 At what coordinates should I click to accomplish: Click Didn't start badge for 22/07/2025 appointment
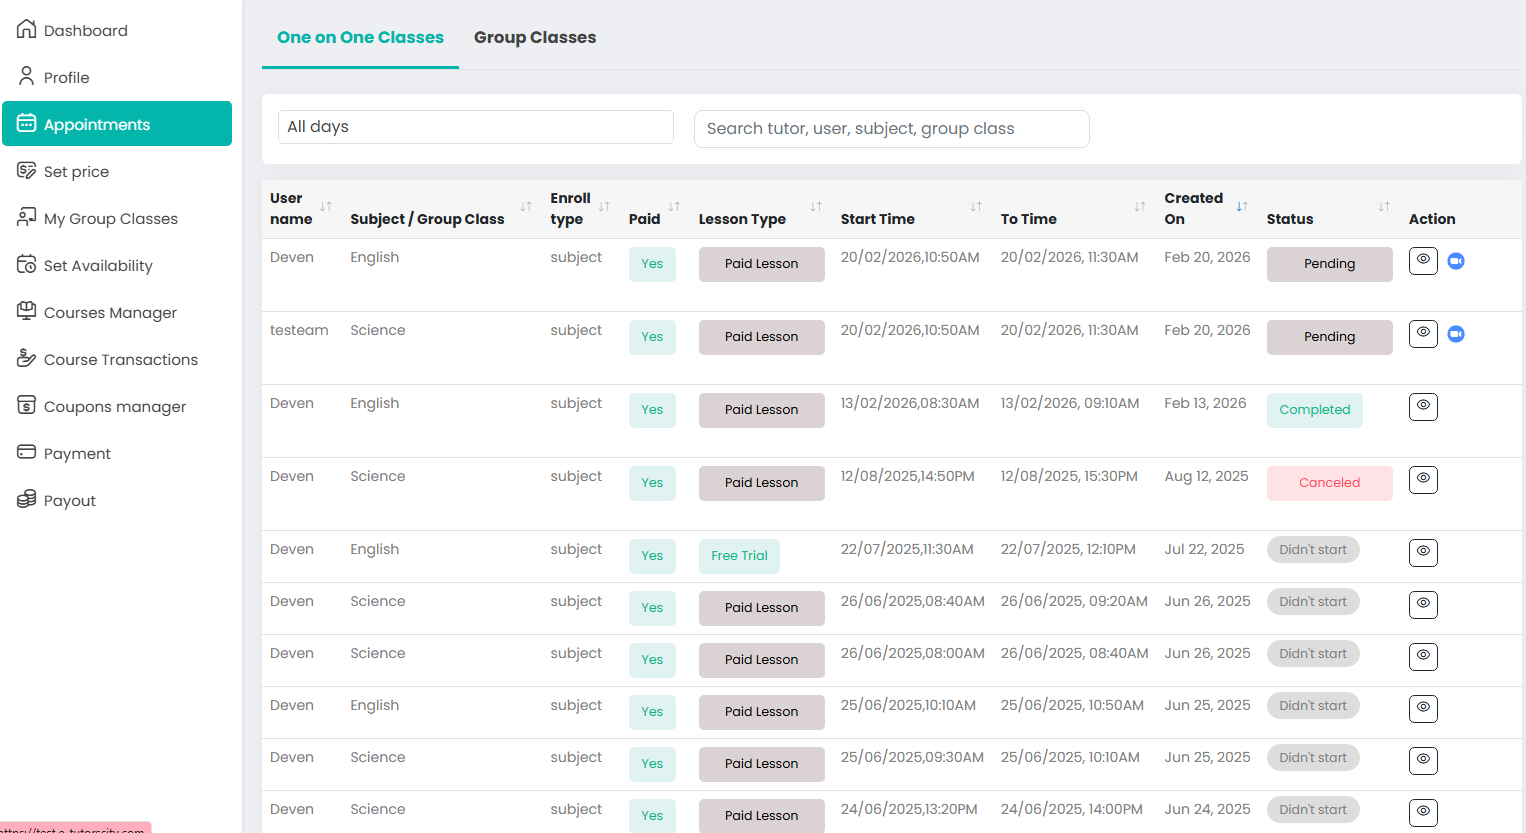coord(1313,550)
